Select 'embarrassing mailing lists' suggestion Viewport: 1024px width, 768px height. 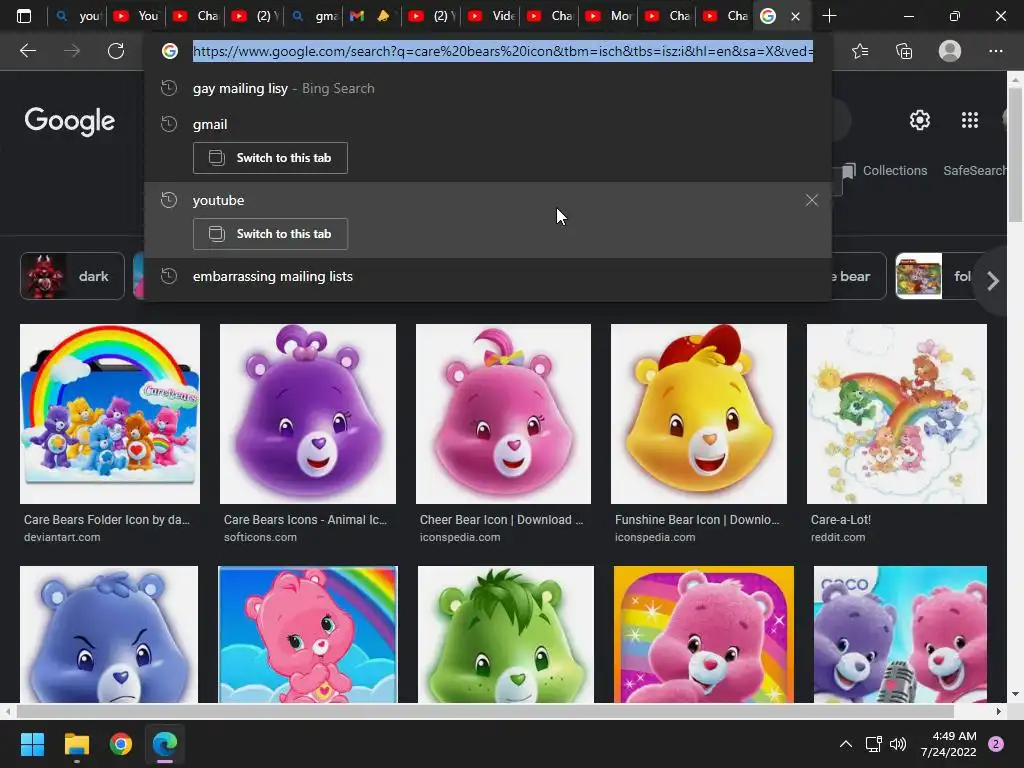coord(487,276)
